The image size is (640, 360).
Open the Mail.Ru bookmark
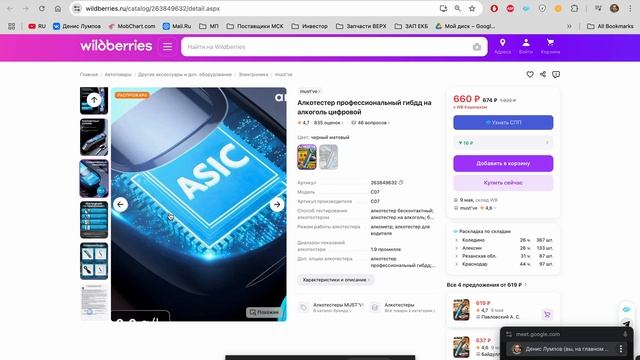(x=177, y=26)
